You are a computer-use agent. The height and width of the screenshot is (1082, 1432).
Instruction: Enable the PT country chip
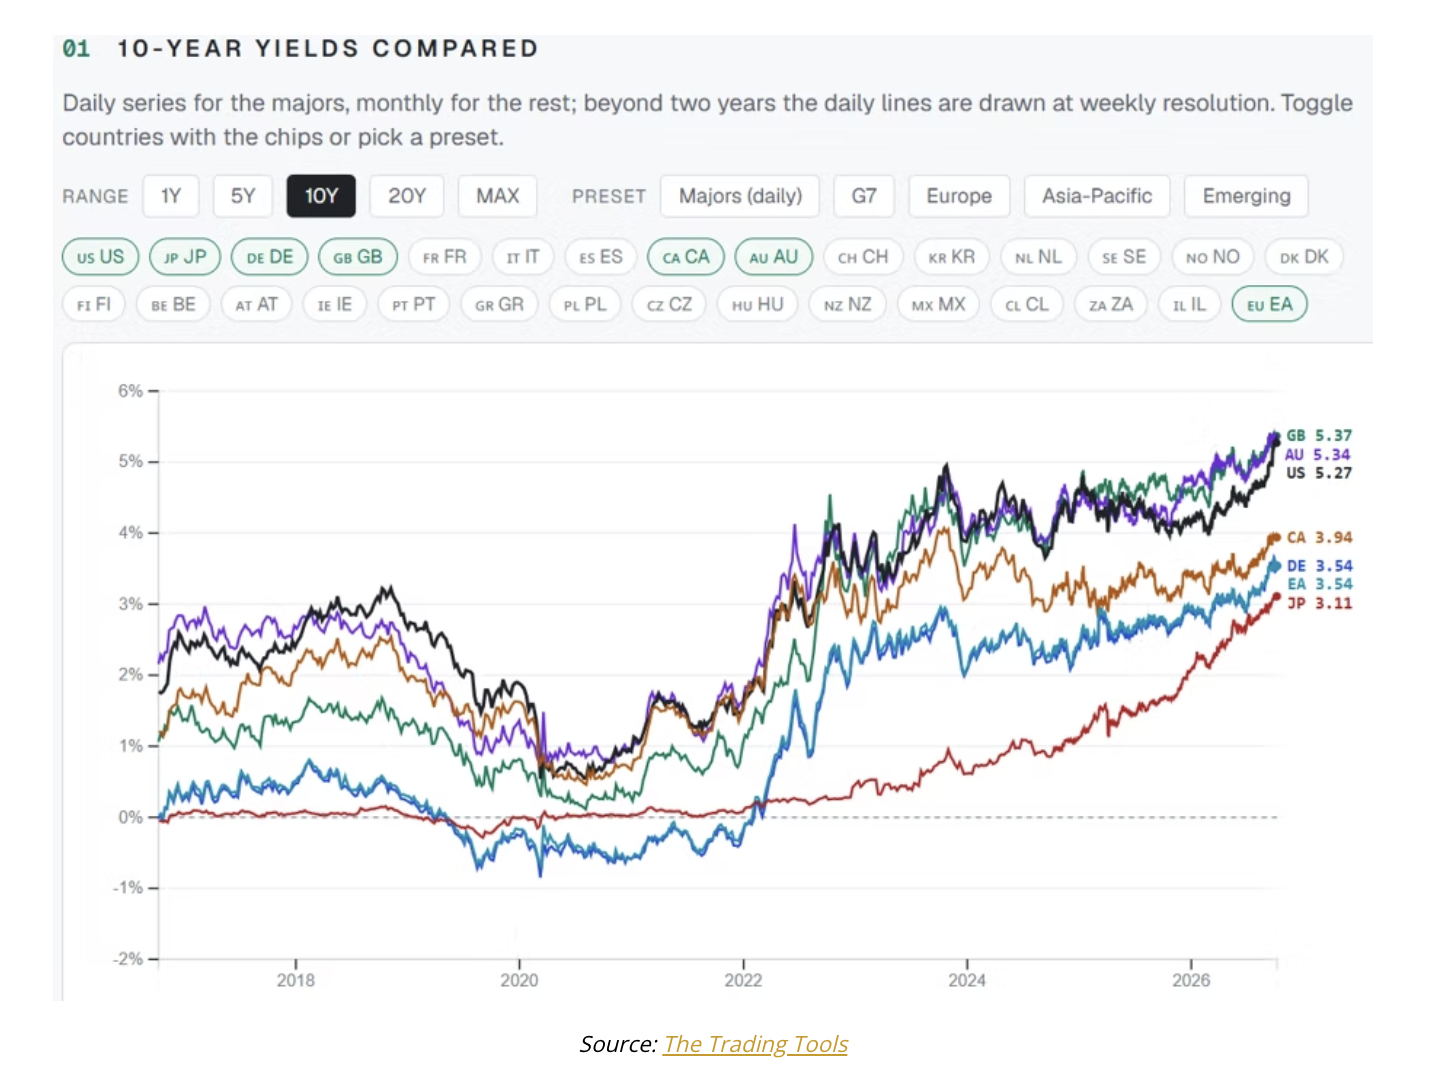tap(414, 304)
